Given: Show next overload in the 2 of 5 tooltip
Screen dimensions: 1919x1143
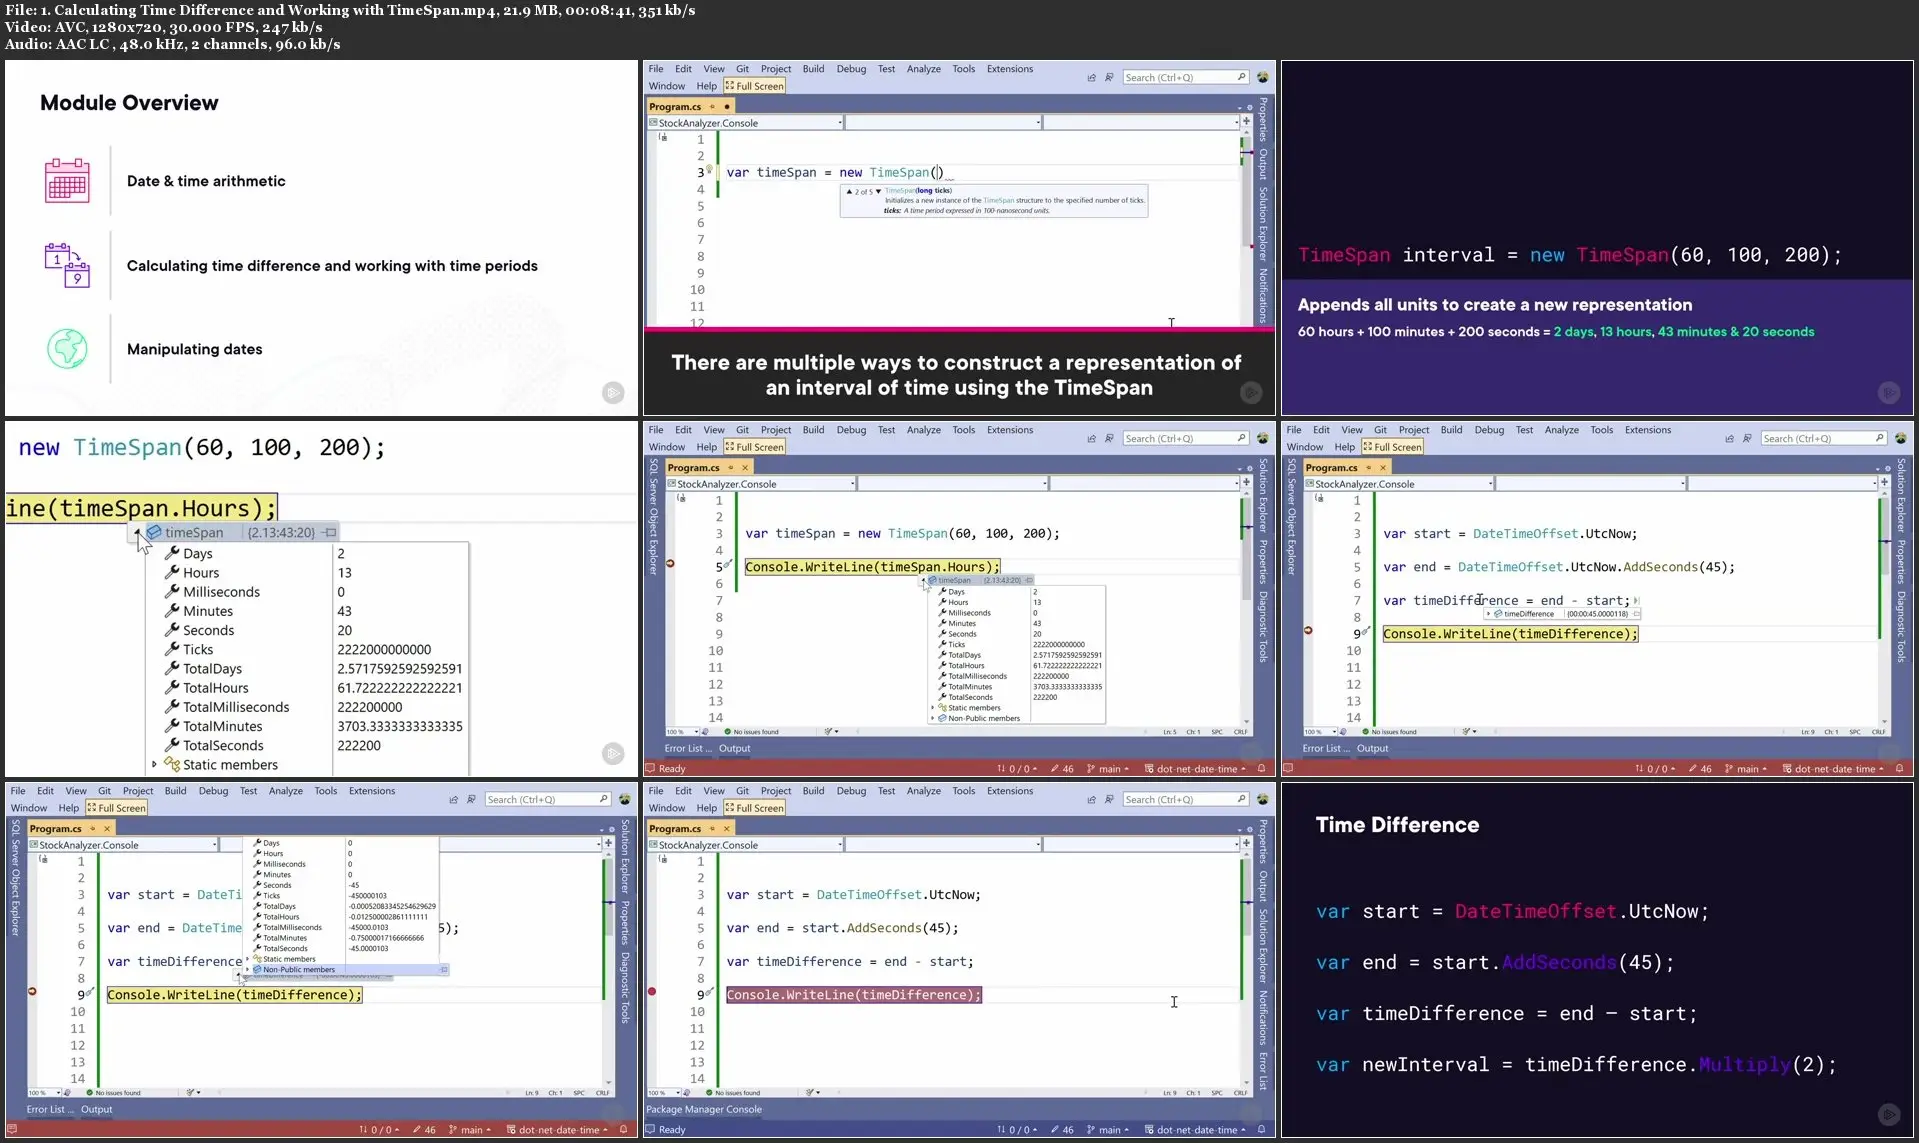Looking at the screenshot, I should click(878, 191).
